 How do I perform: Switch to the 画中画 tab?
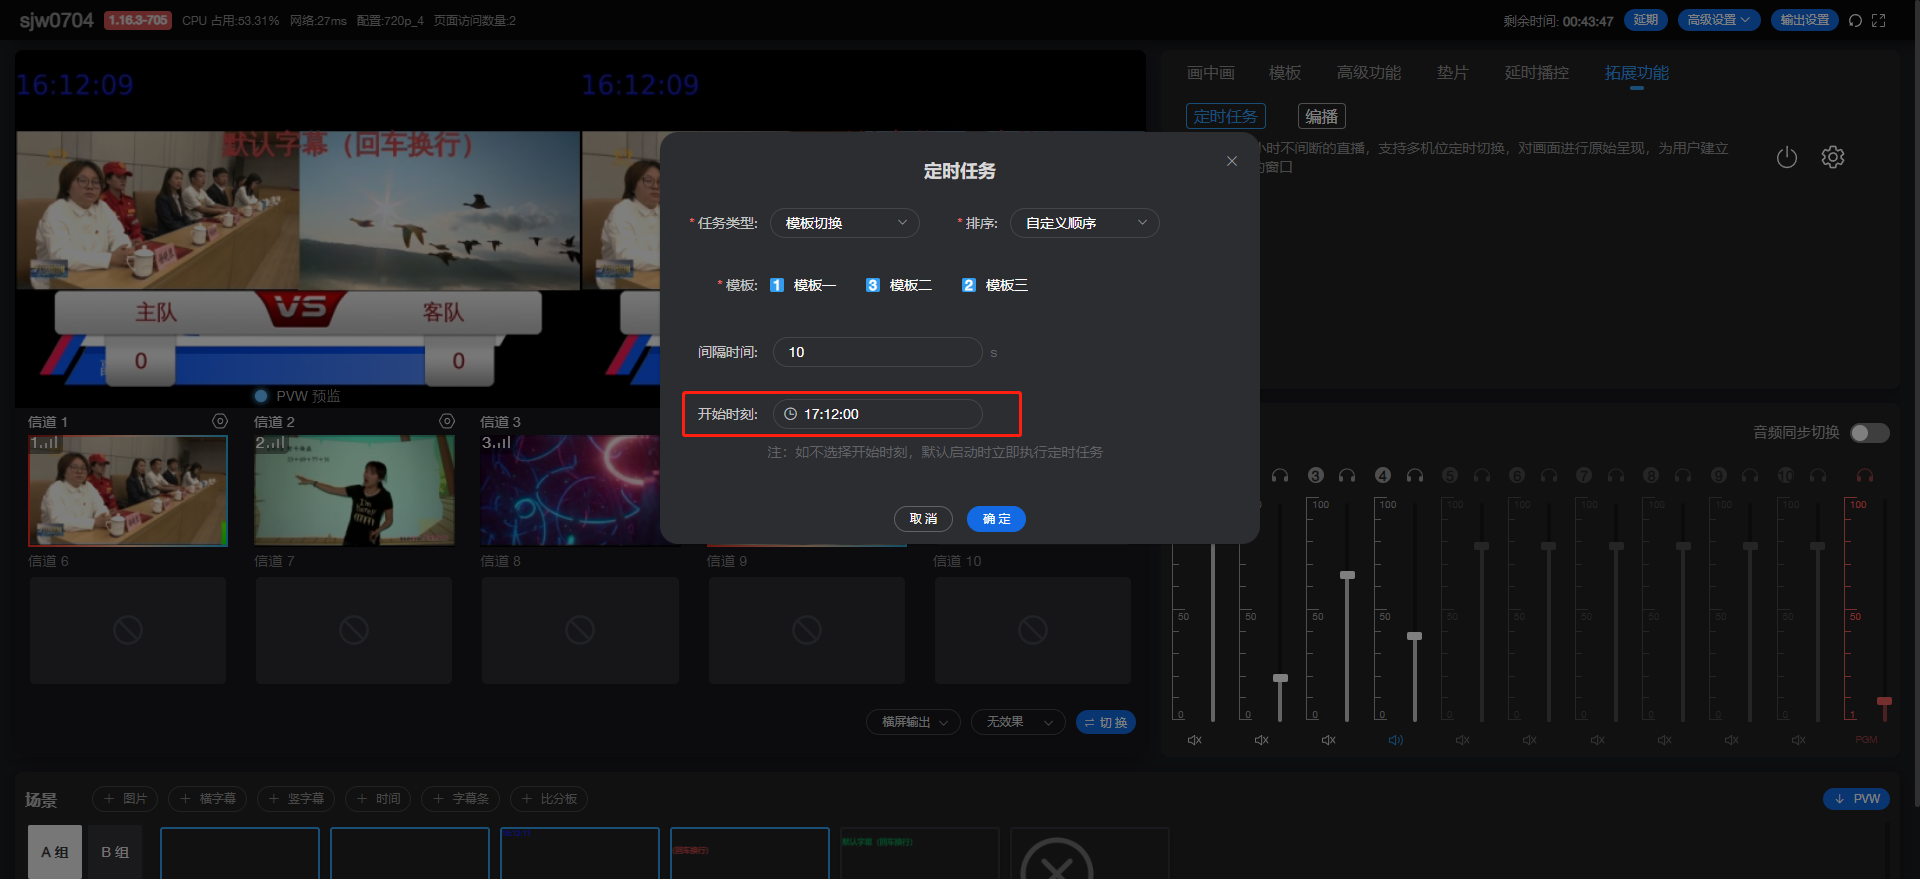pos(1210,73)
